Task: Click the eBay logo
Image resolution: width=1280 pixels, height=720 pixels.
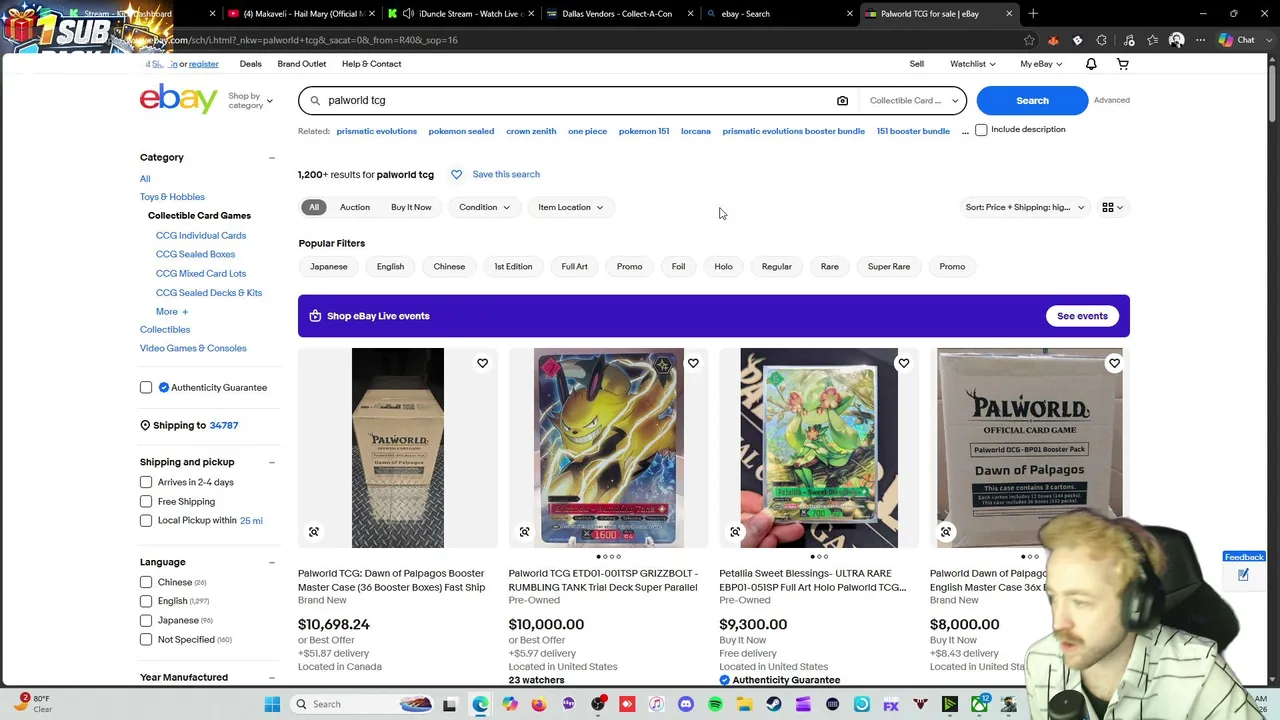Action: pos(179,99)
